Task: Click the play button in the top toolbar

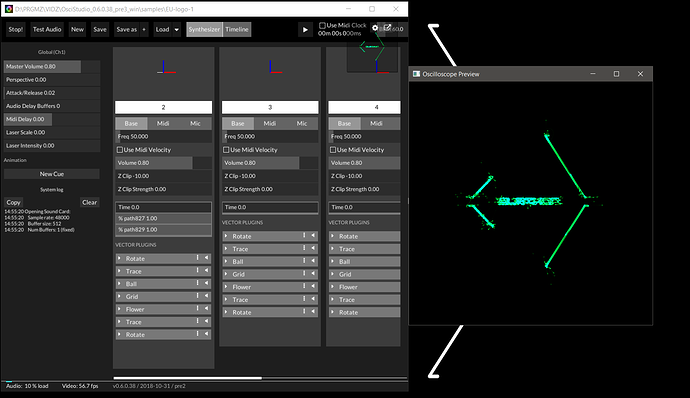Action: 305,29
